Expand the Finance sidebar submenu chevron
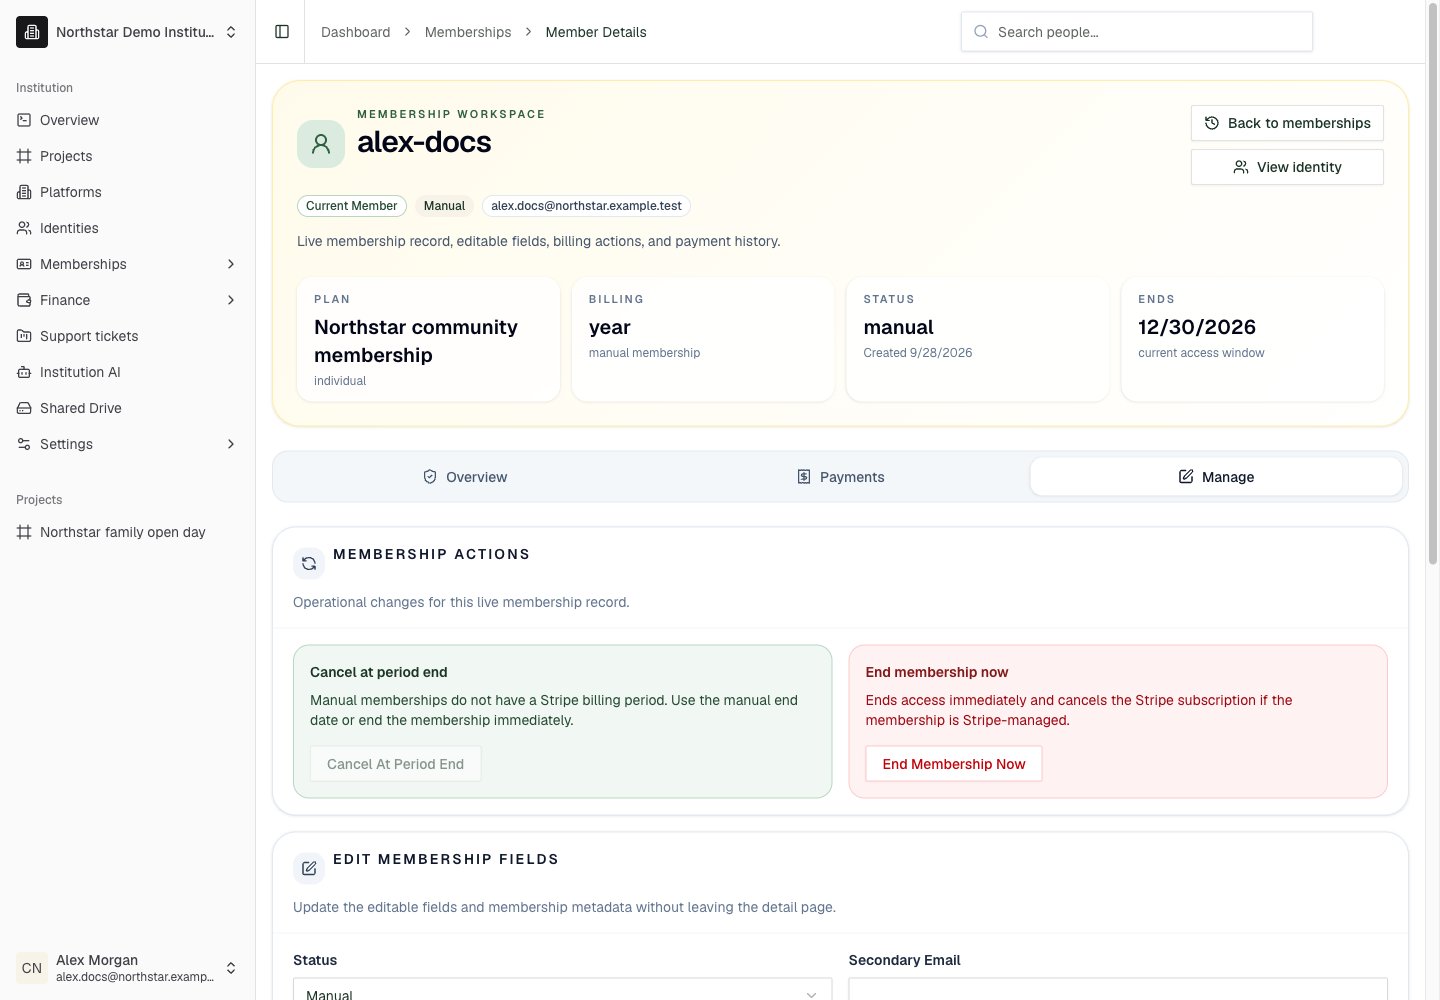The height and width of the screenshot is (1000, 1440). [x=231, y=300]
